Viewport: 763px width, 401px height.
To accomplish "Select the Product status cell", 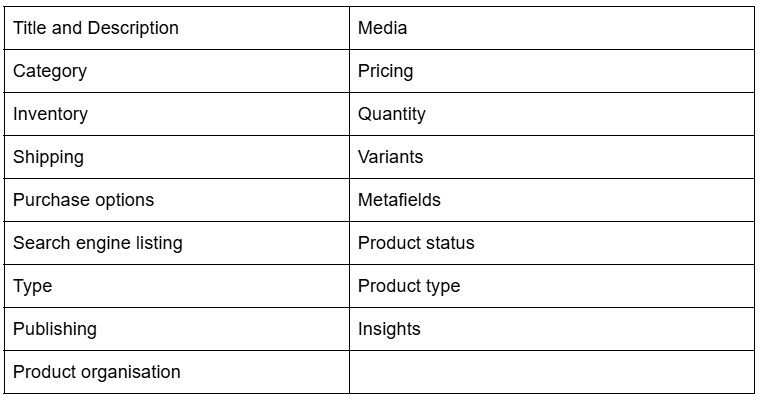I will point(552,243).
